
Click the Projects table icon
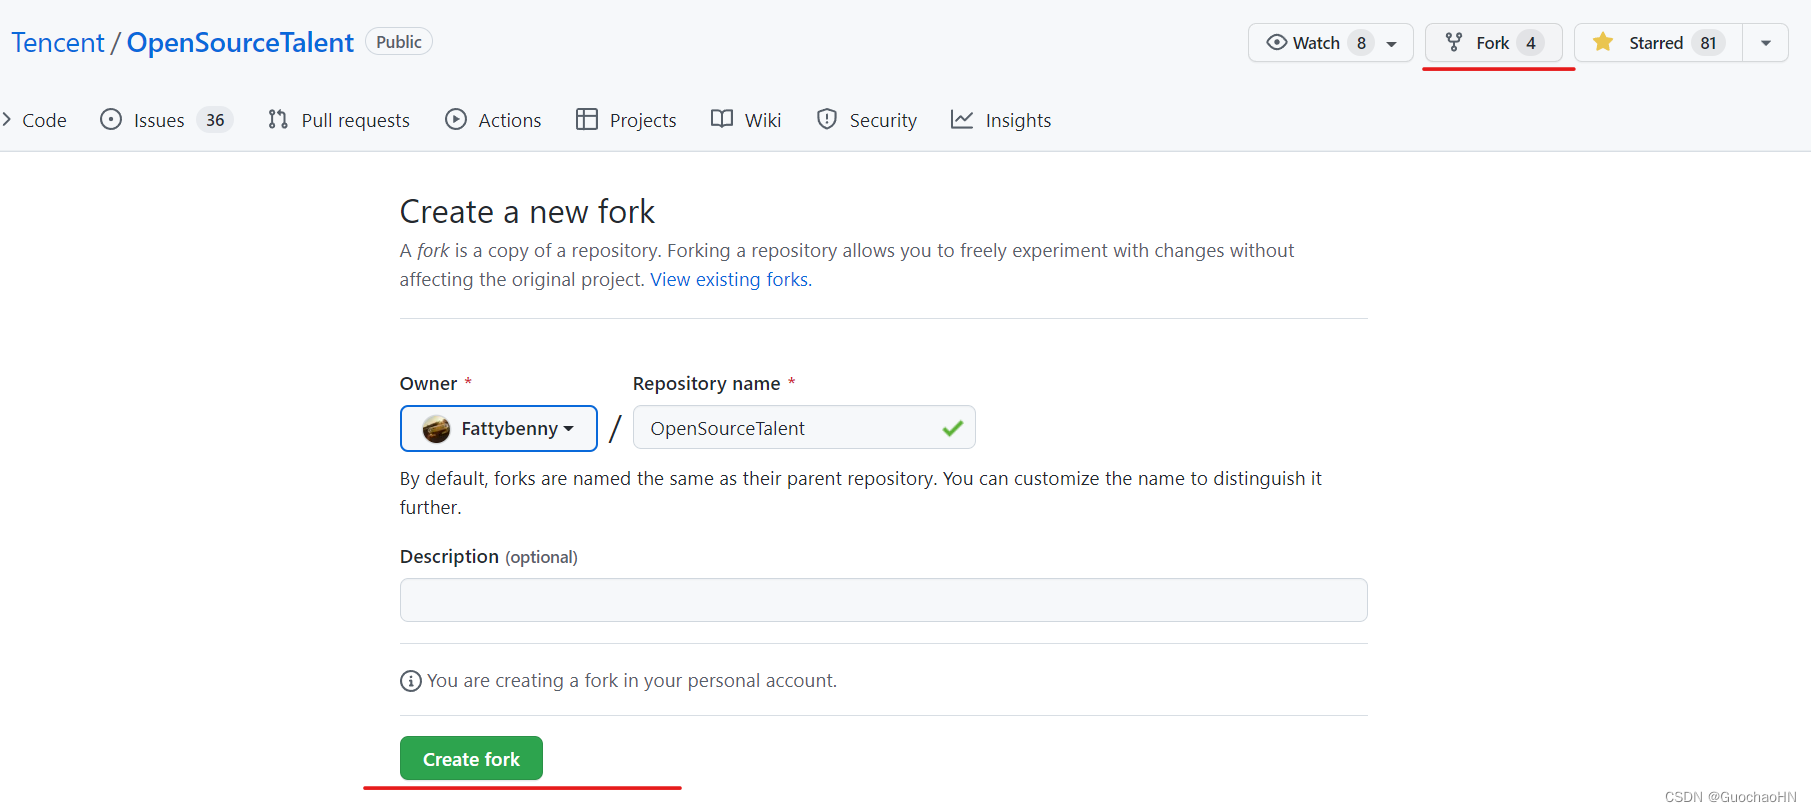(587, 120)
